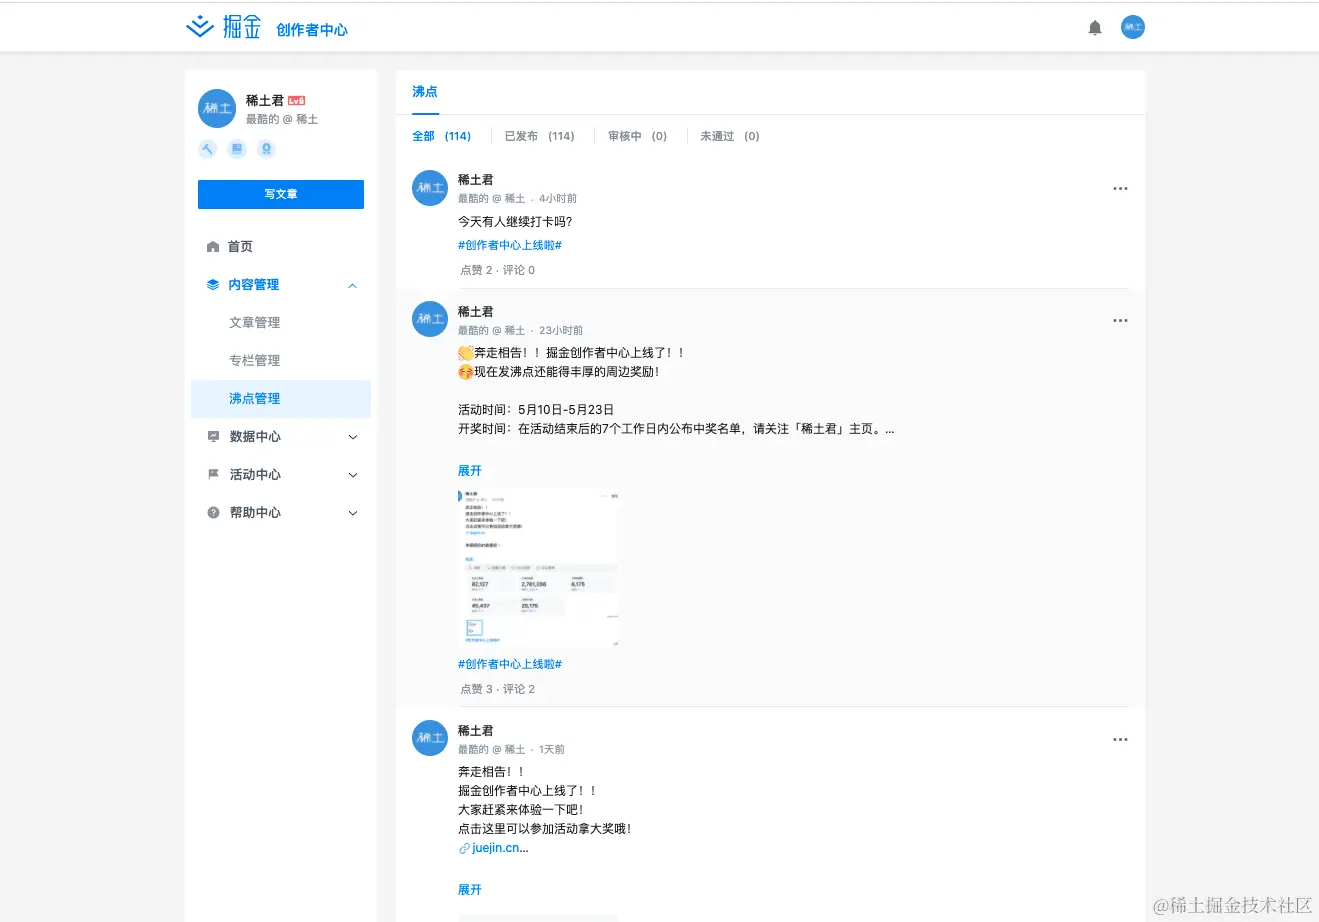
Task: Filter by 已发布 (114)
Action: click(539, 136)
